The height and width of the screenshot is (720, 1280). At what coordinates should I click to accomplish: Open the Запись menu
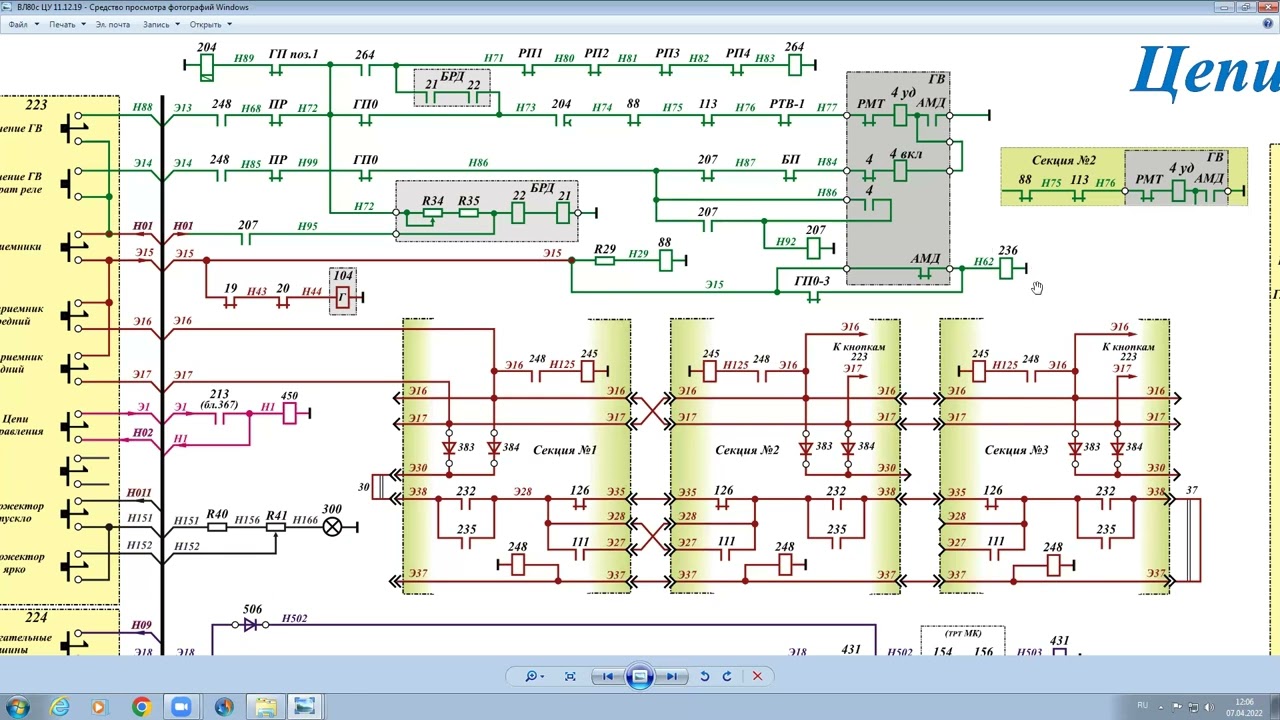tap(160, 24)
